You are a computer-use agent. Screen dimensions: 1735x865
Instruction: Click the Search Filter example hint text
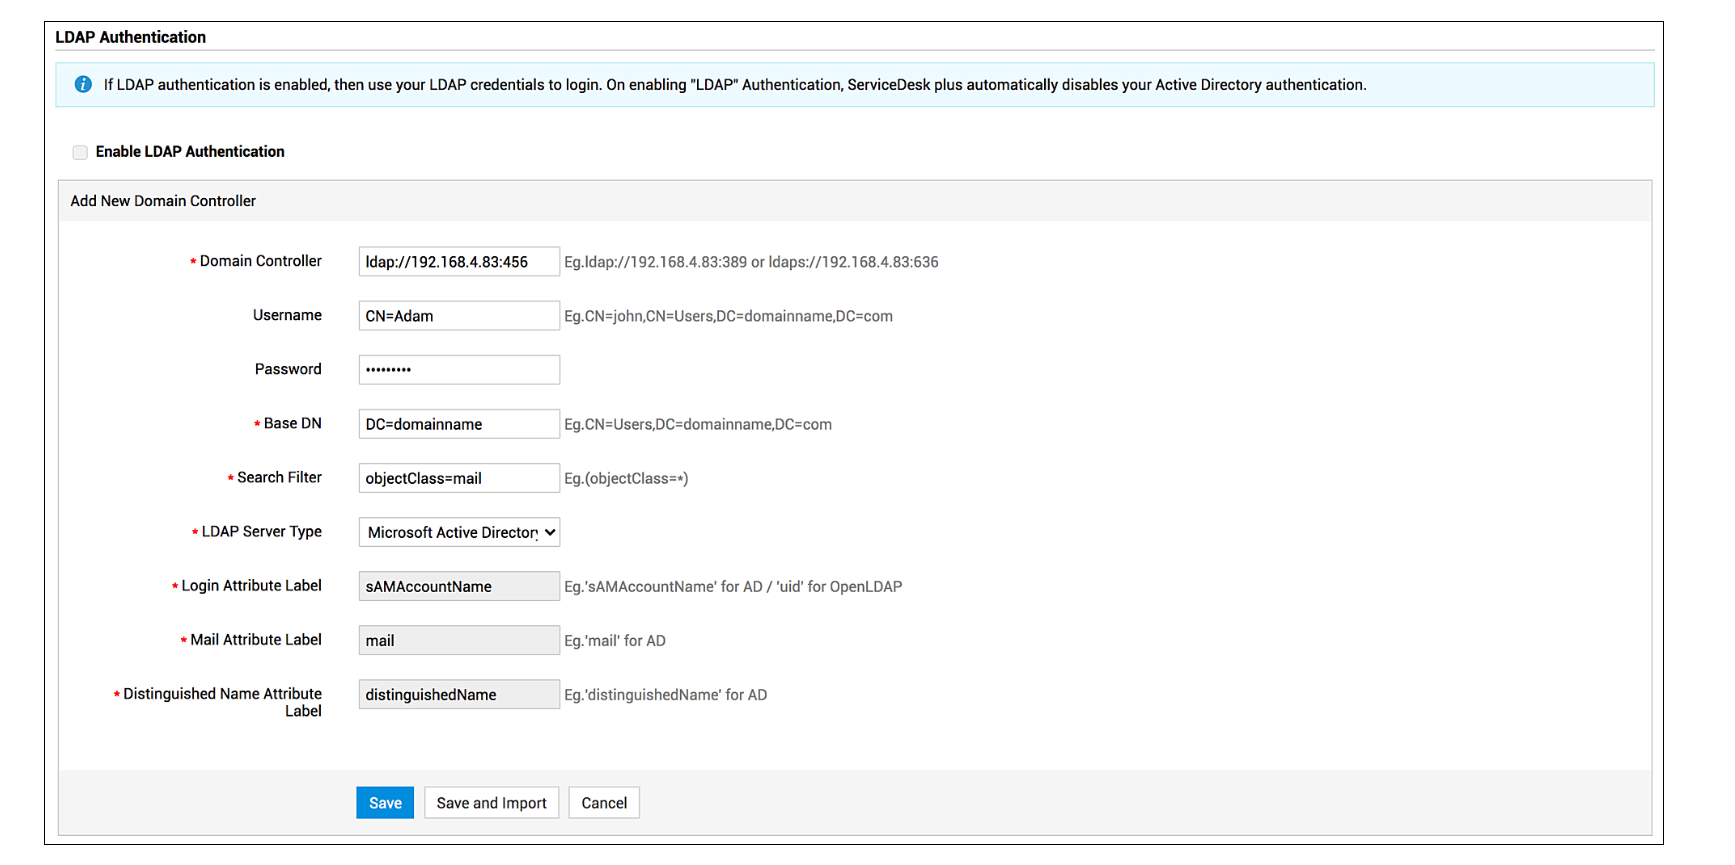pyautogui.click(x=626, y=479)
